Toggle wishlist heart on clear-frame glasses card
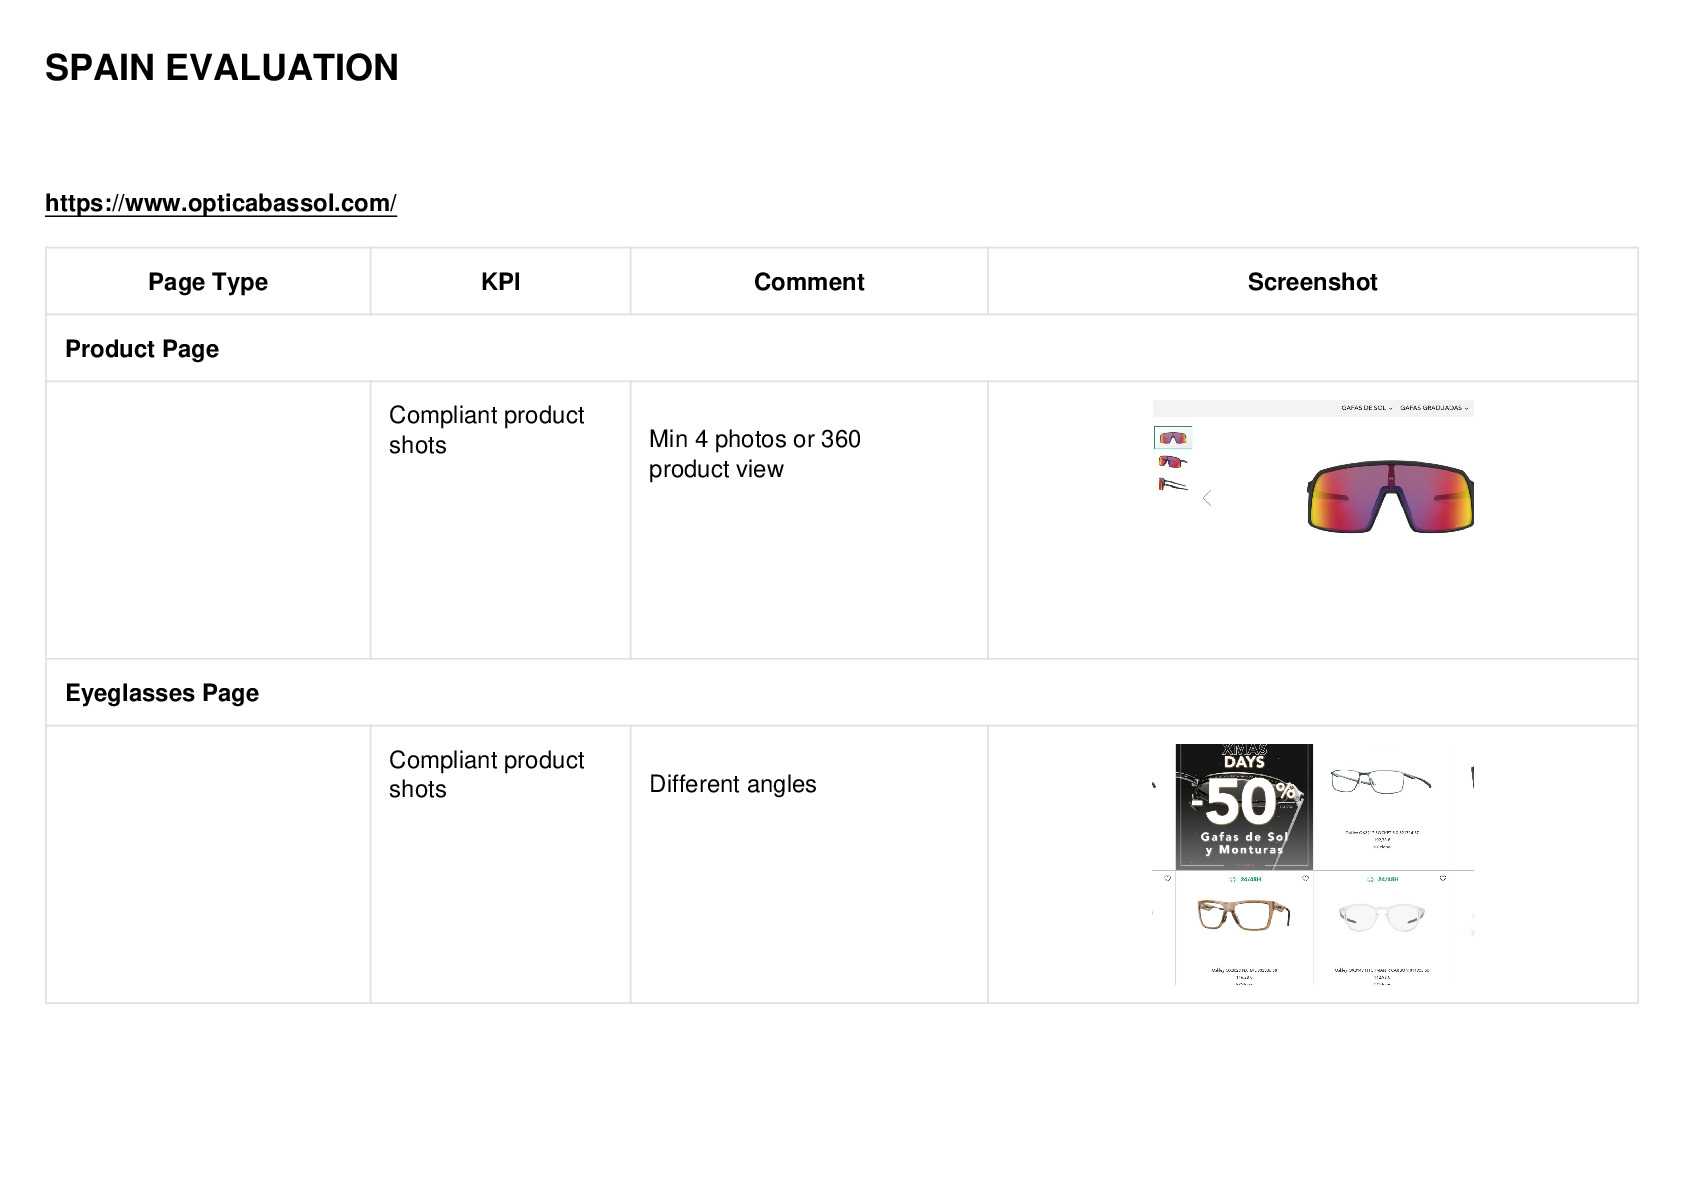 click(x=1443, y=878)
